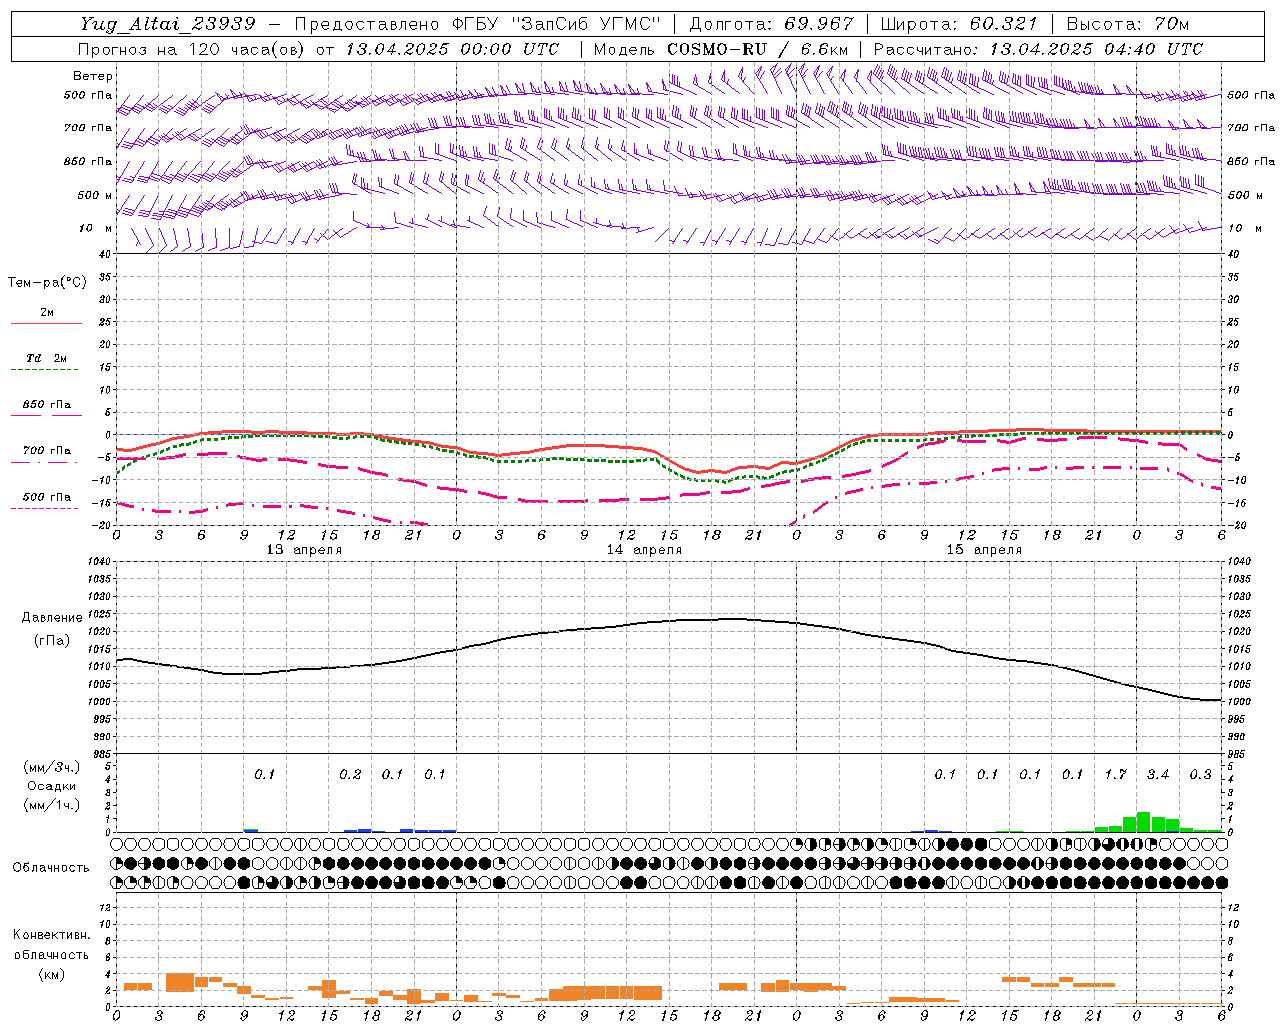The width and height of the screenshot is (1280, 1024).
Task: Click the 700 гПа temperature legend entry
Action: [x=47, y=450]
